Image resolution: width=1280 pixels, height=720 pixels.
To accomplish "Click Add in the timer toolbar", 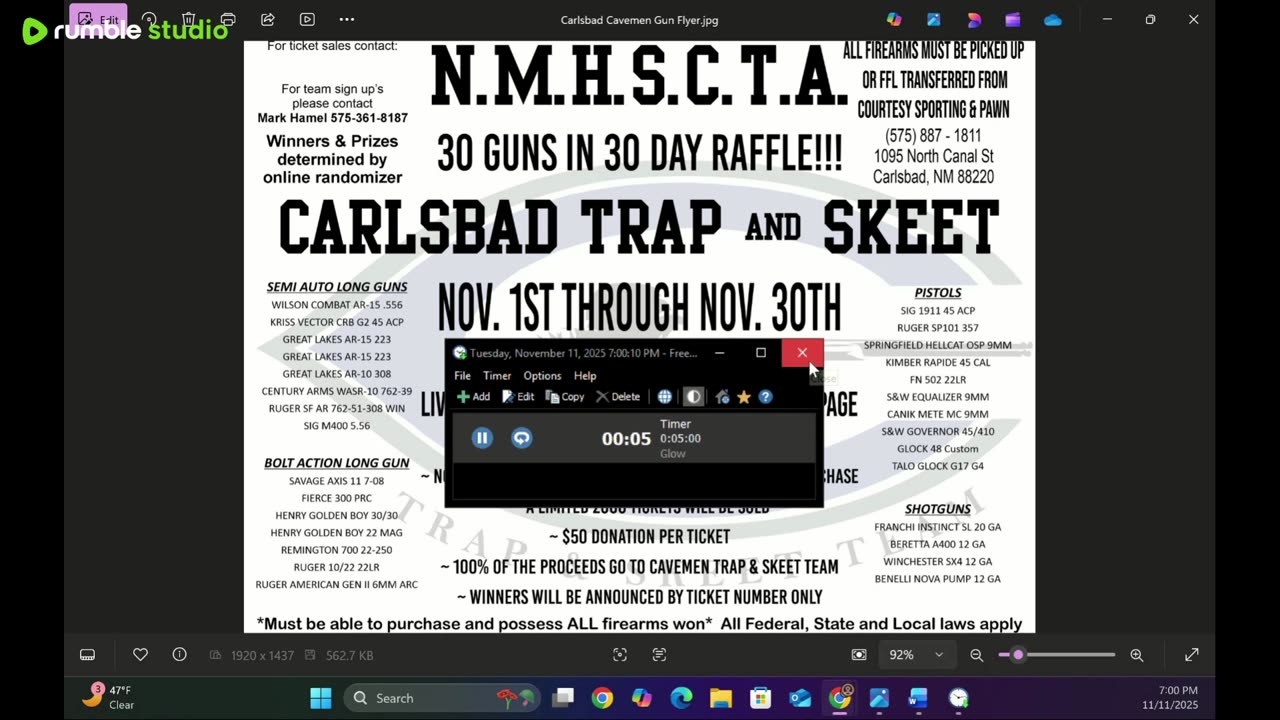I will click(474, 397).
